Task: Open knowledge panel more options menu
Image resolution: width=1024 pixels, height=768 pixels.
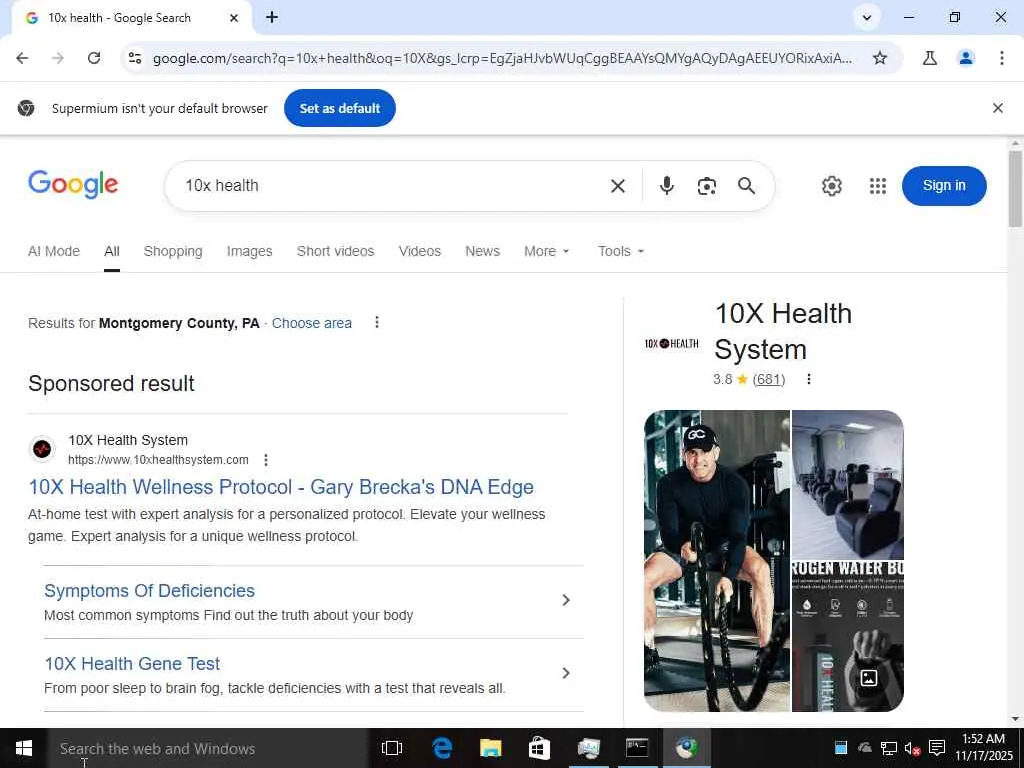Action: (x=808, y=379)
